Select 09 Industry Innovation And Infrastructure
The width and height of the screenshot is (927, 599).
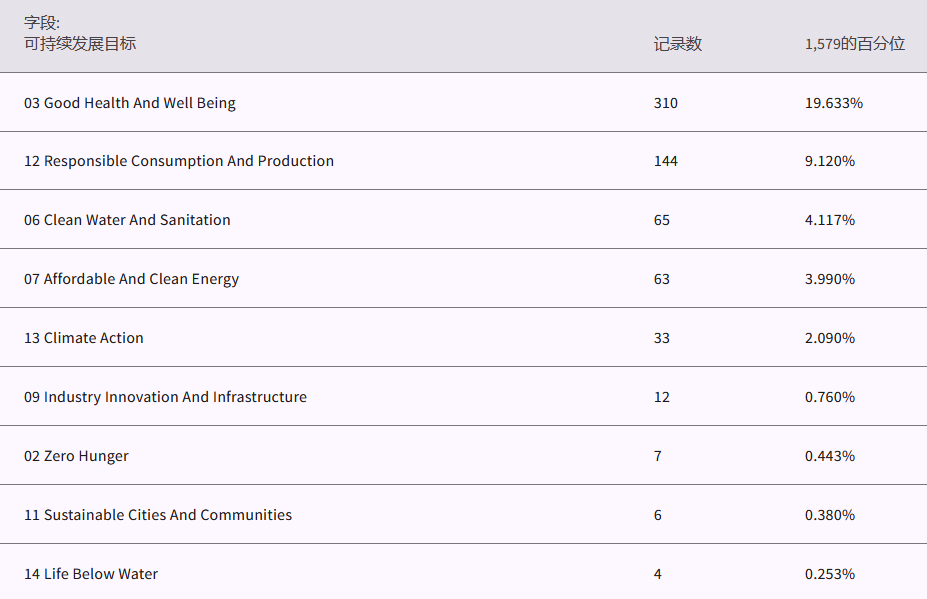[165, 397]
